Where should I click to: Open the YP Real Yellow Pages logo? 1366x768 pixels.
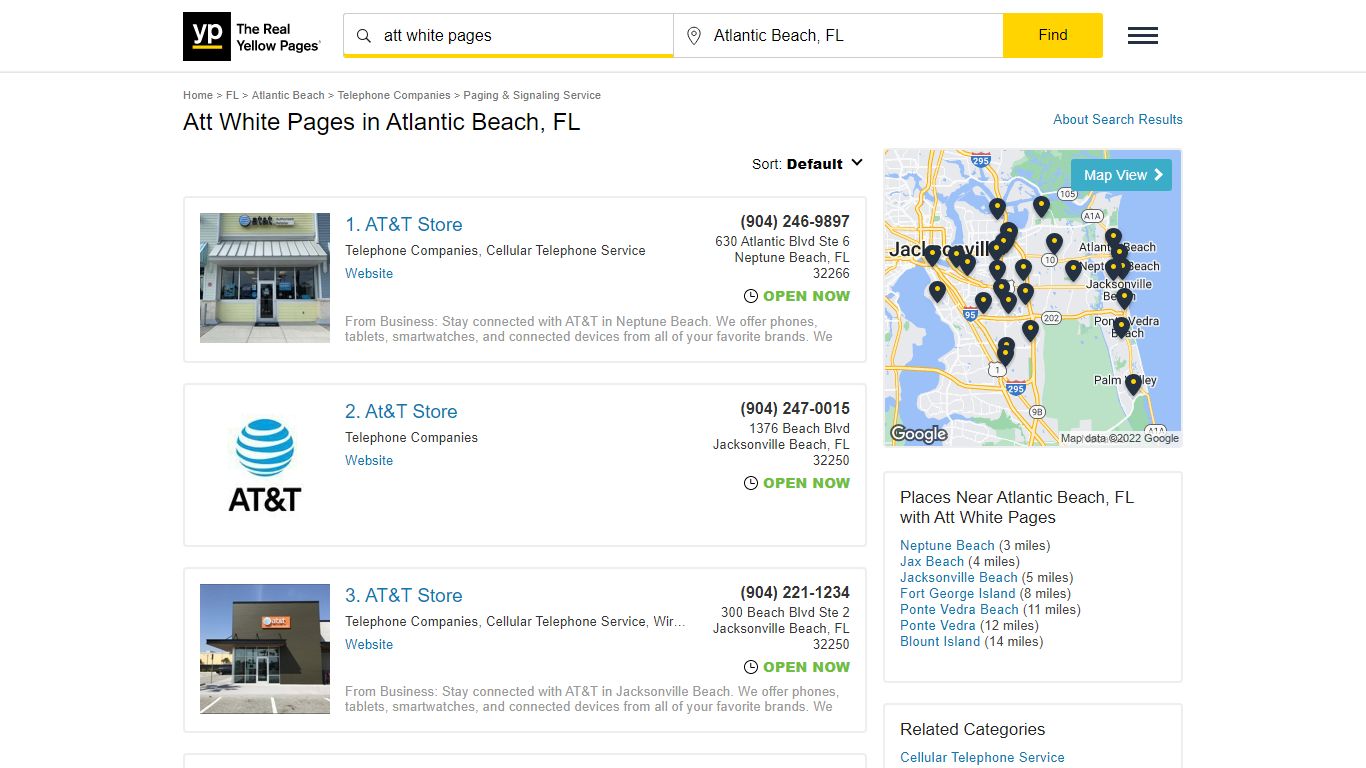(252, 36)
